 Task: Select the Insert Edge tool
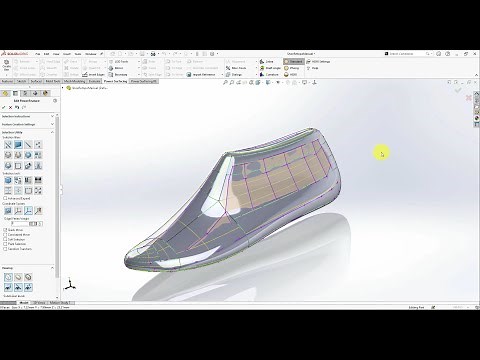[x=93, y=74]
